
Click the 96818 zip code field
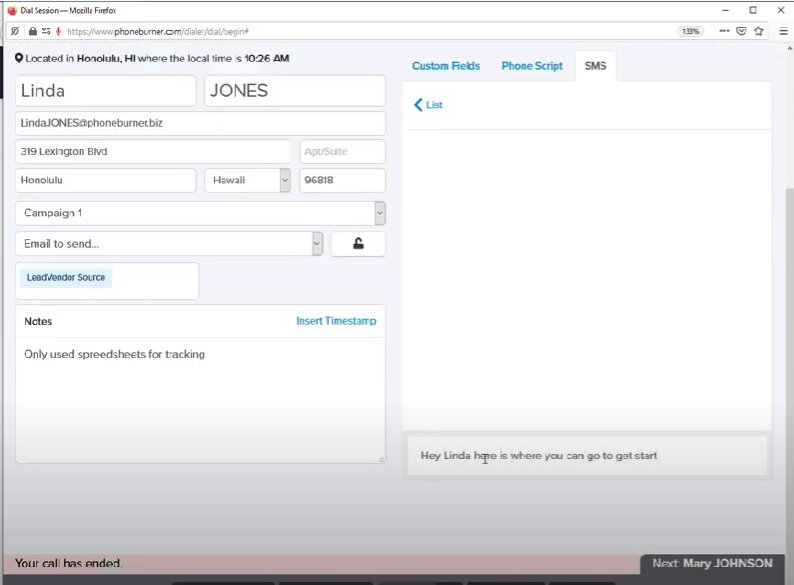[x=342, y=180]
